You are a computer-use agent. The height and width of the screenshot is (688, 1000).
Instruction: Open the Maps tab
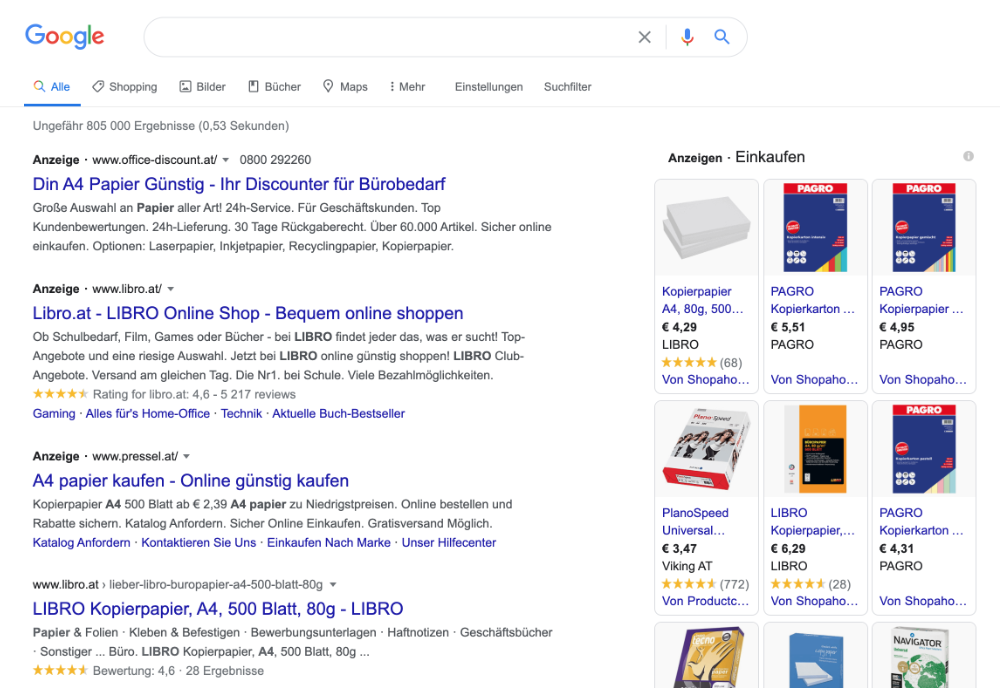345,87
